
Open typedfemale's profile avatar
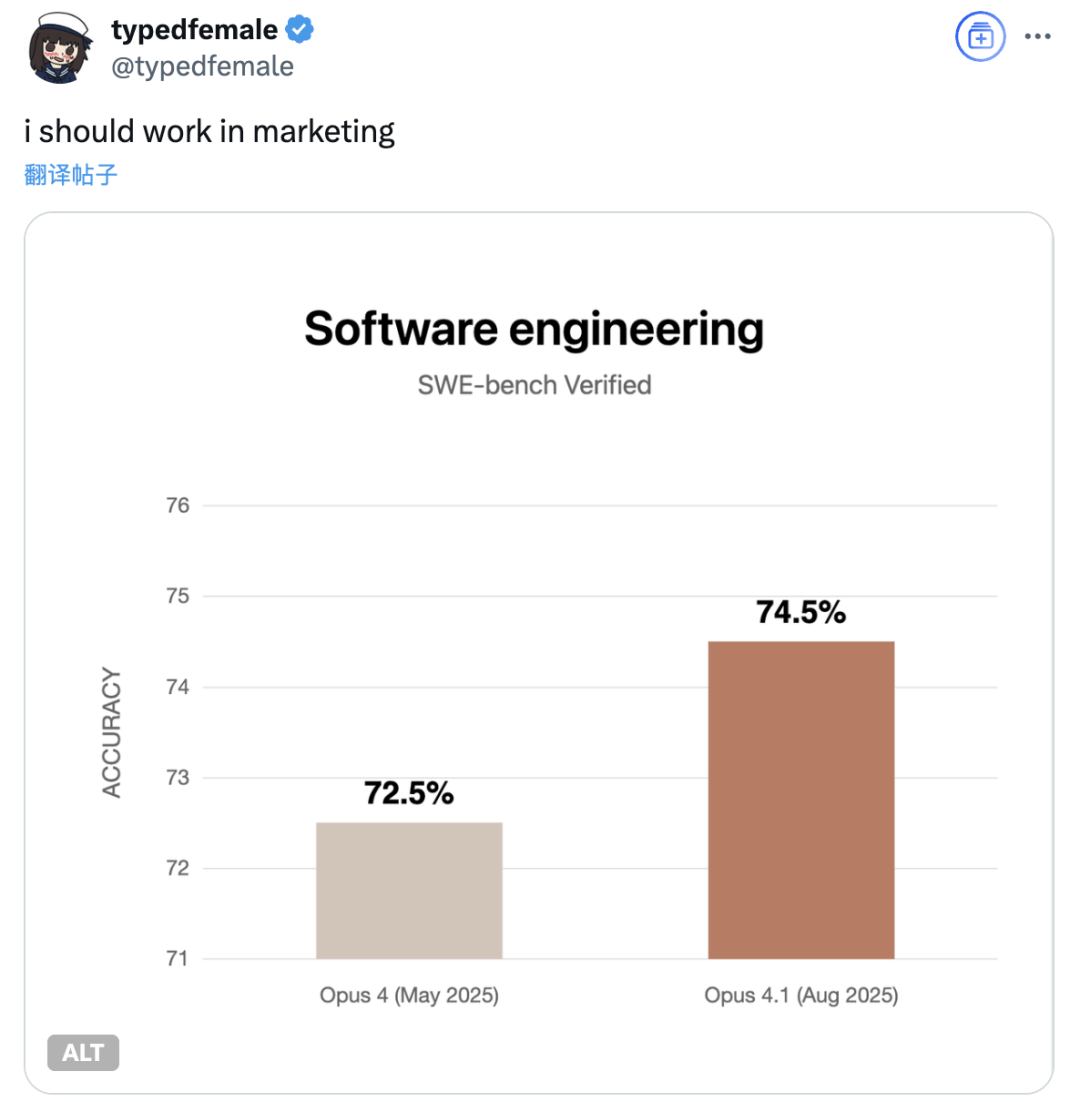(60, 48)
